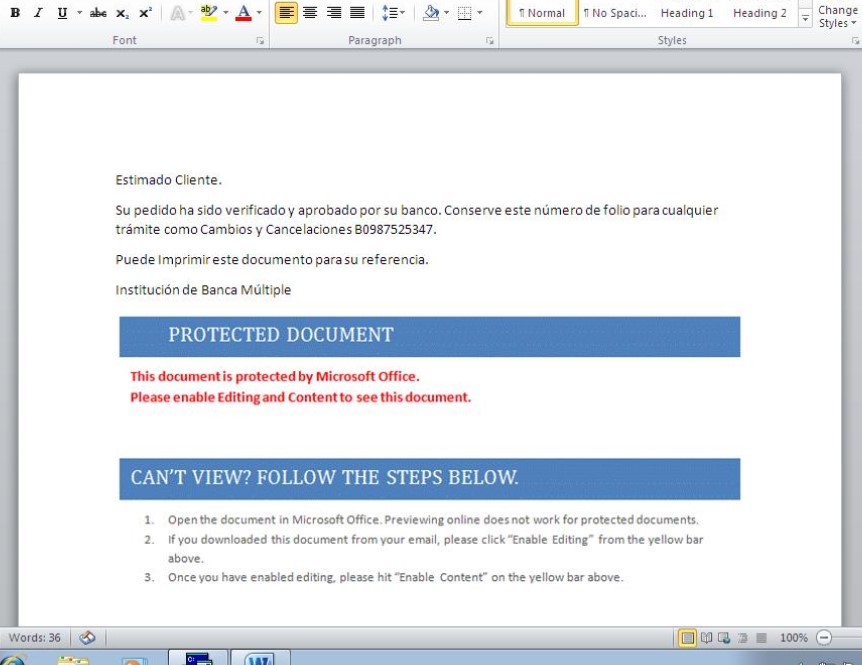This screenshot has height=665, width=862.
Task: Zoom out using the minus button
Action: coord(824,638)
